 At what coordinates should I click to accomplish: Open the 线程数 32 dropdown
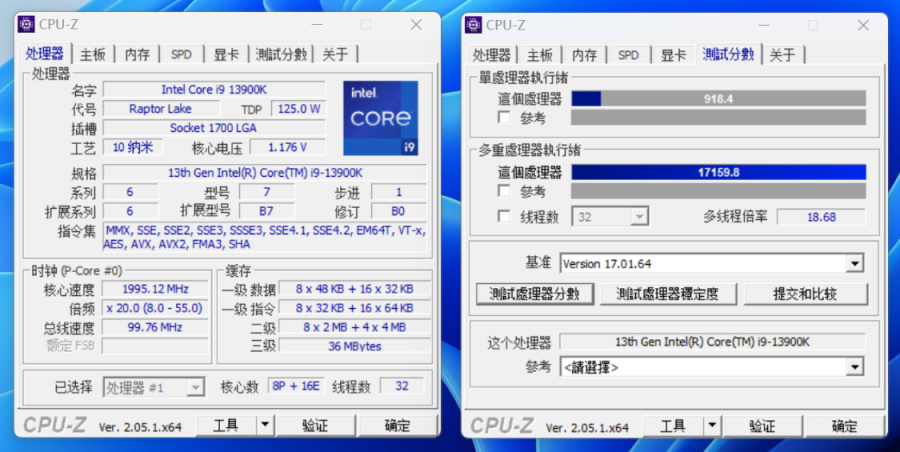click(x=610, y=217)
